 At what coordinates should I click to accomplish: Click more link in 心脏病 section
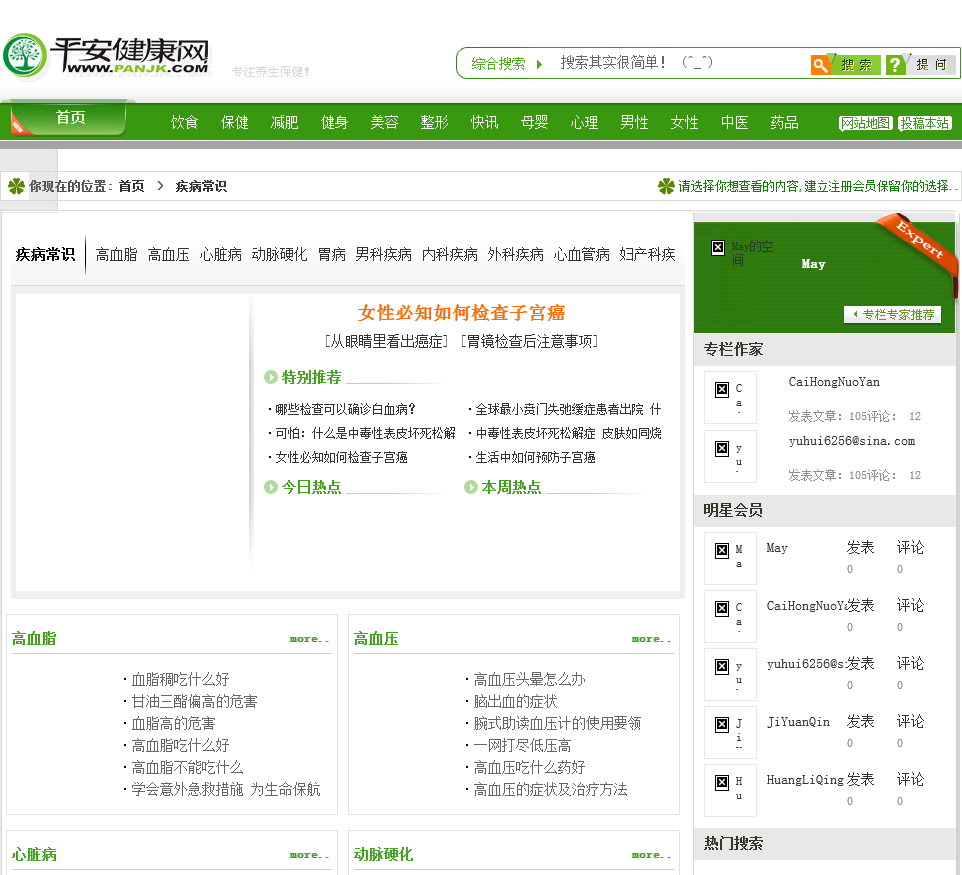309,855
